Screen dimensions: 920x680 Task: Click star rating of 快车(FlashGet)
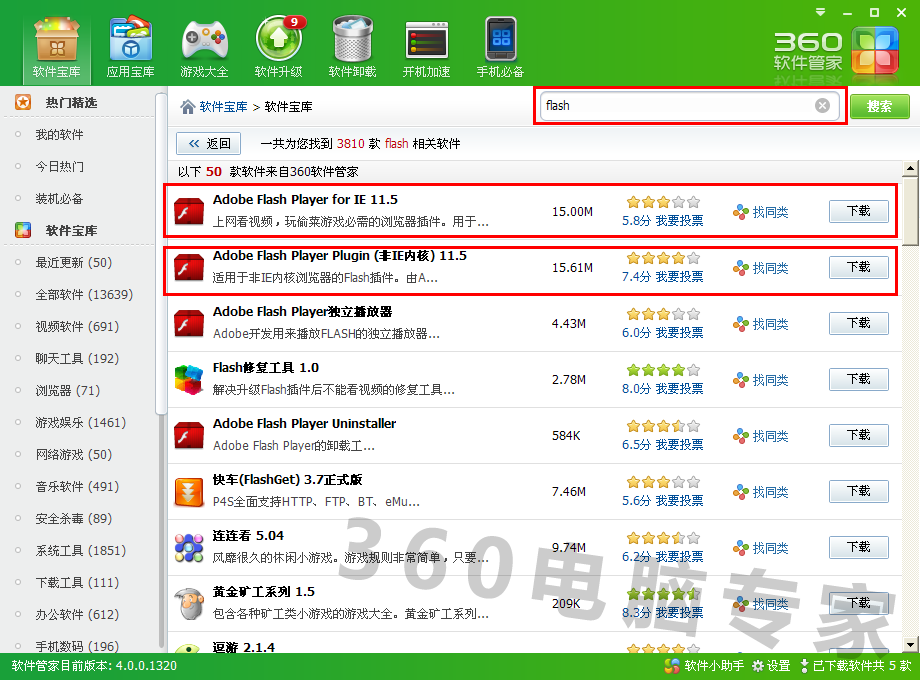pos(663,482)
